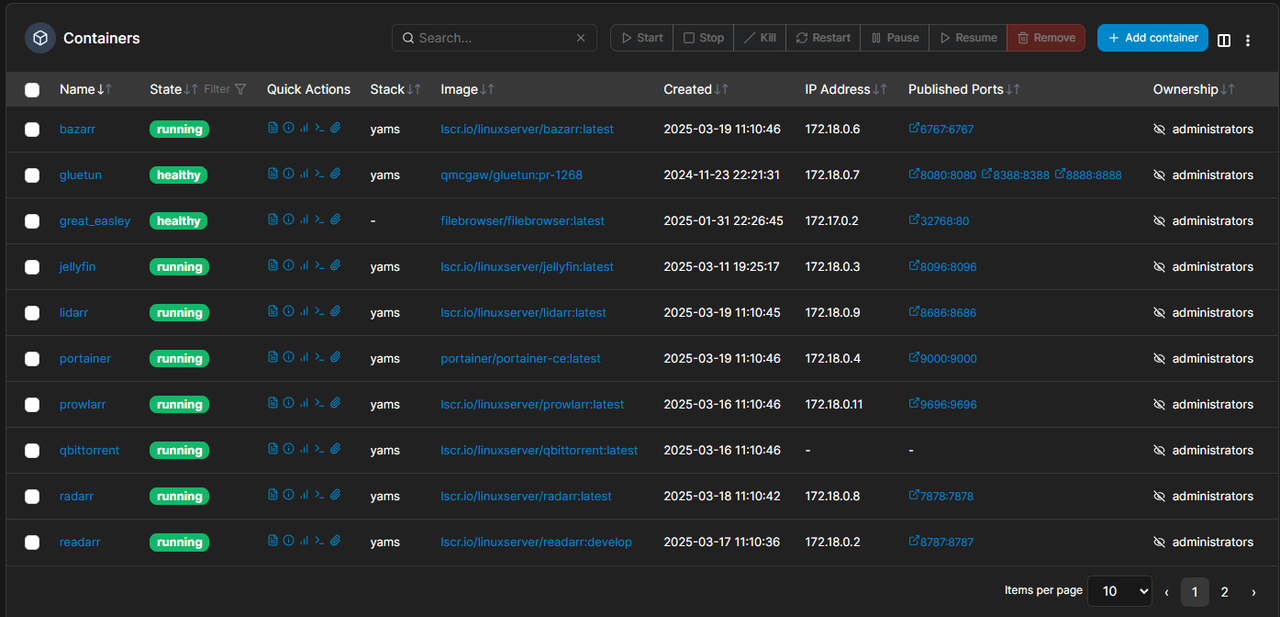This screenshot has width=1280, height=617.
Task: Open the qmcgaw/gluetun:pr-1268 image link
Action: point(511,175)
